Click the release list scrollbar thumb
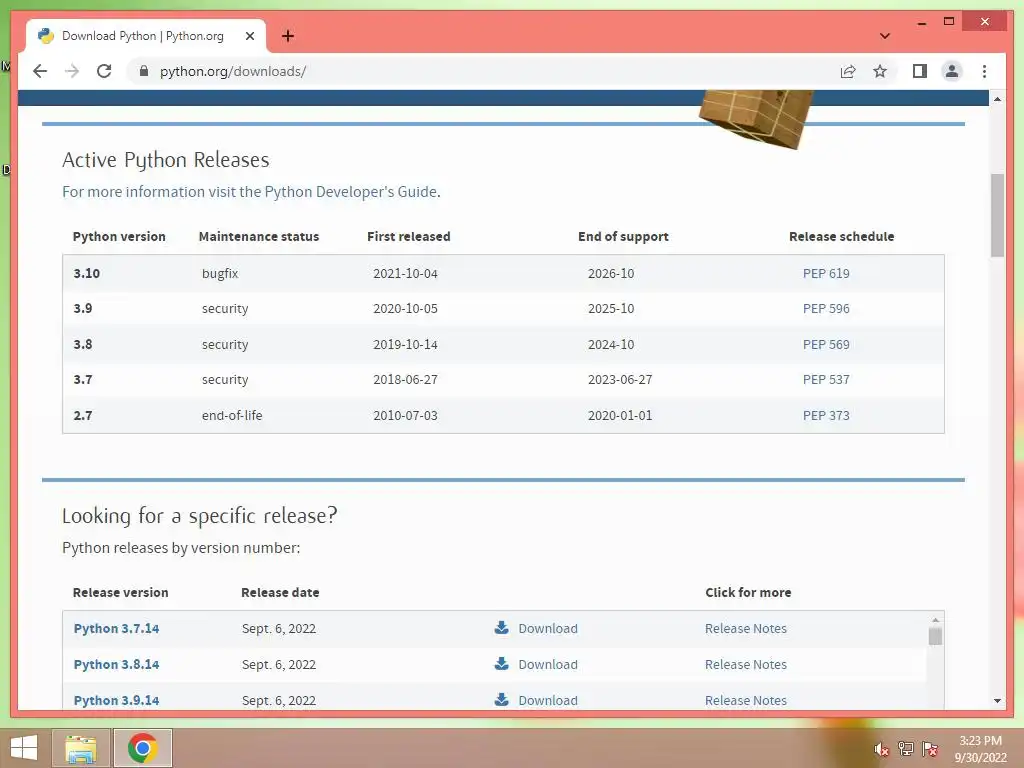The width and height of the screenshot is (1024, 768). (x=935, y=636)
